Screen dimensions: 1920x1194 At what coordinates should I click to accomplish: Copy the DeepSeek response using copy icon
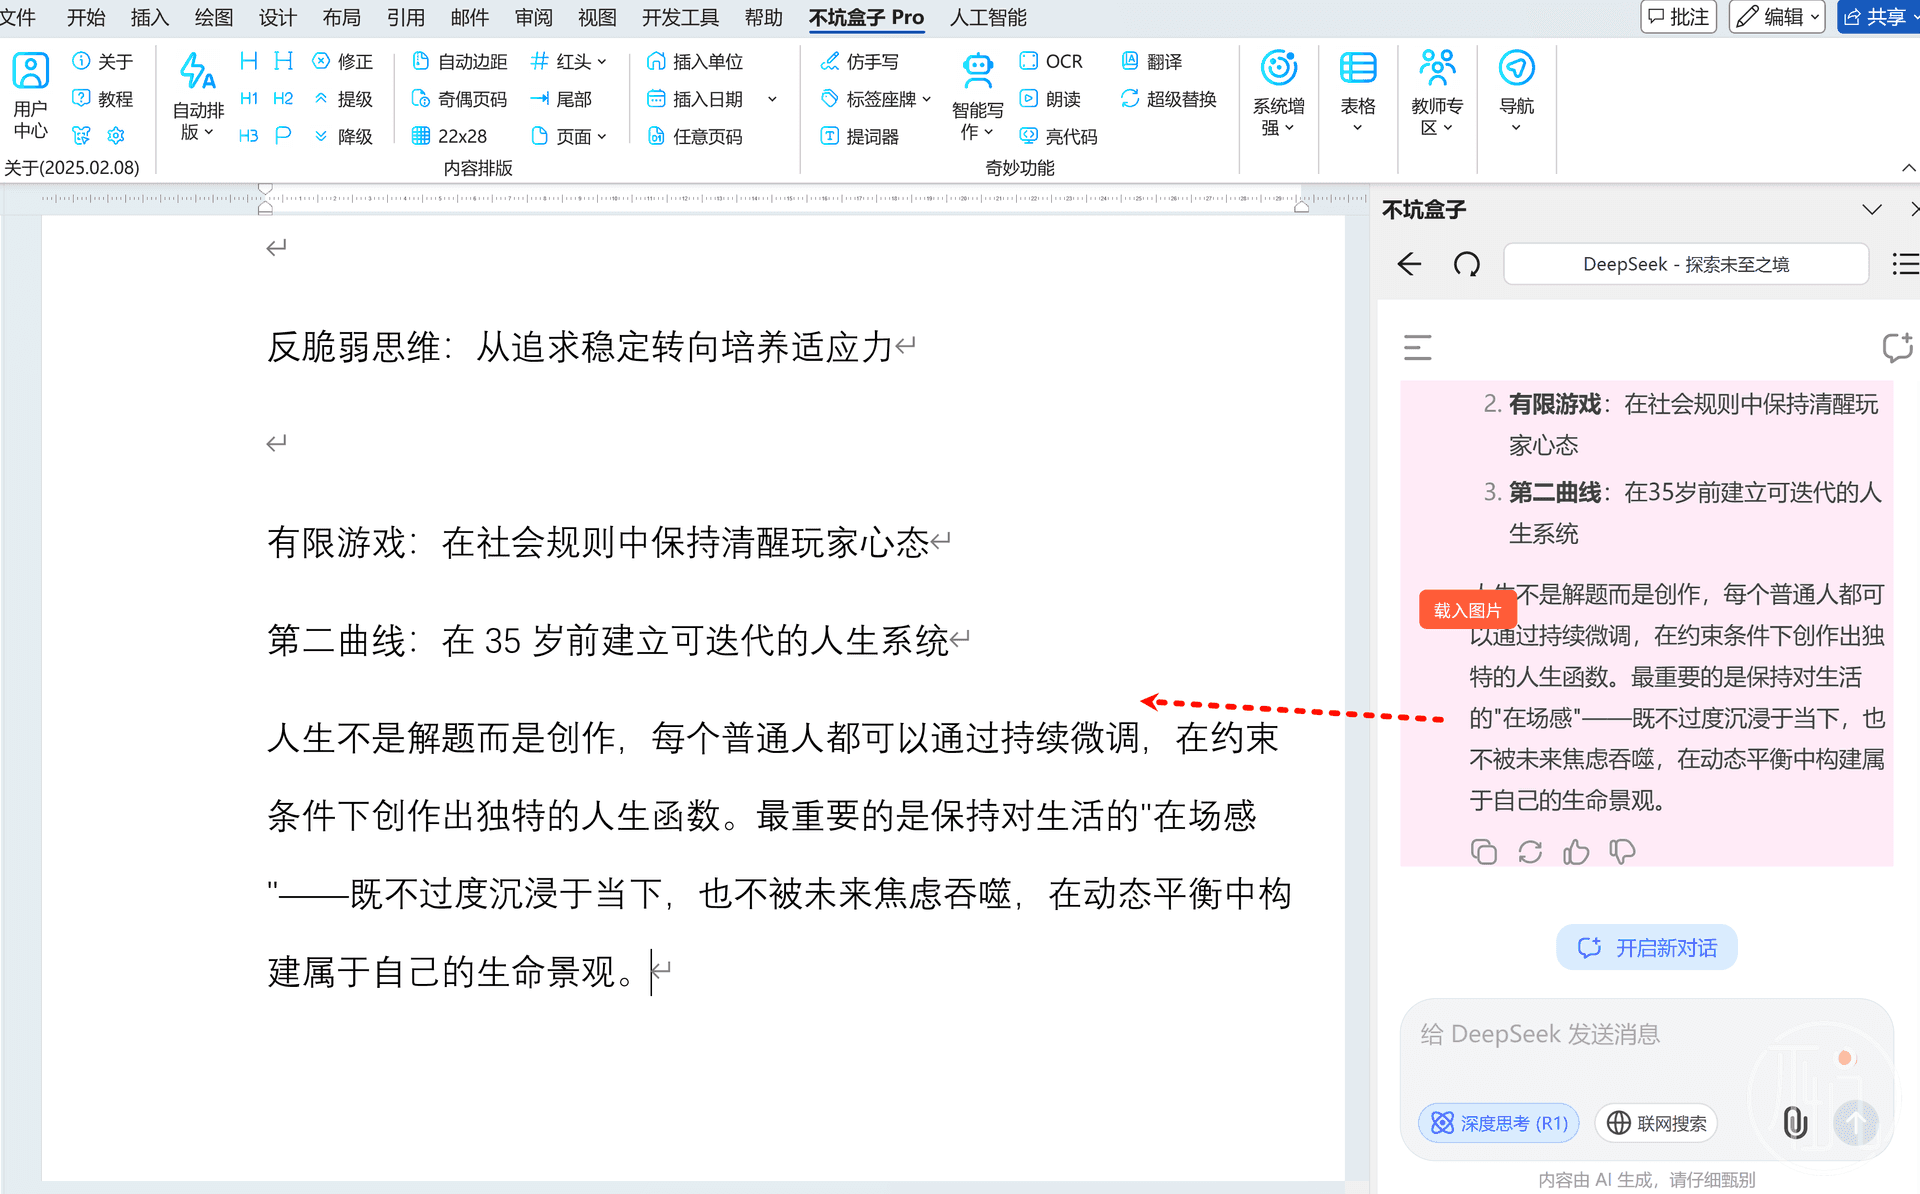(x=1483, y=852)
